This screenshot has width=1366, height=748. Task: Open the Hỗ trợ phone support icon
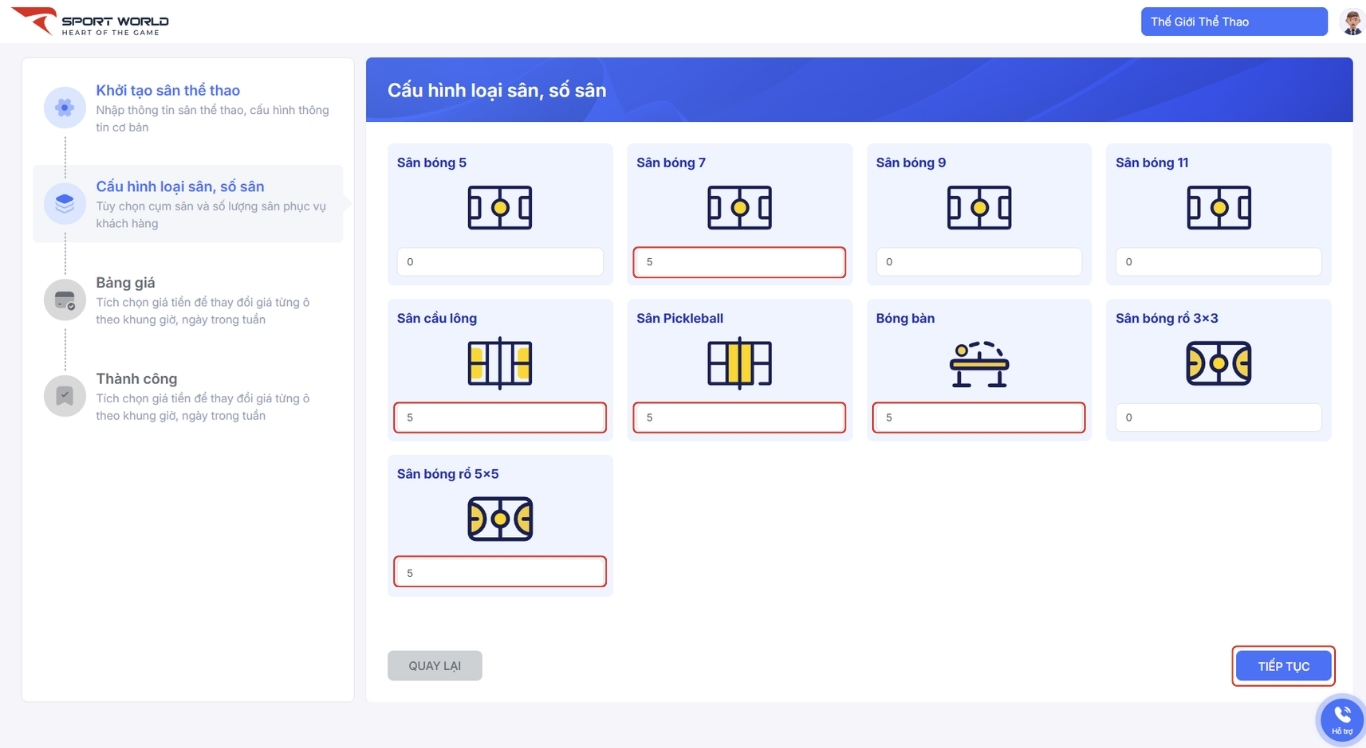[1342, 718]
